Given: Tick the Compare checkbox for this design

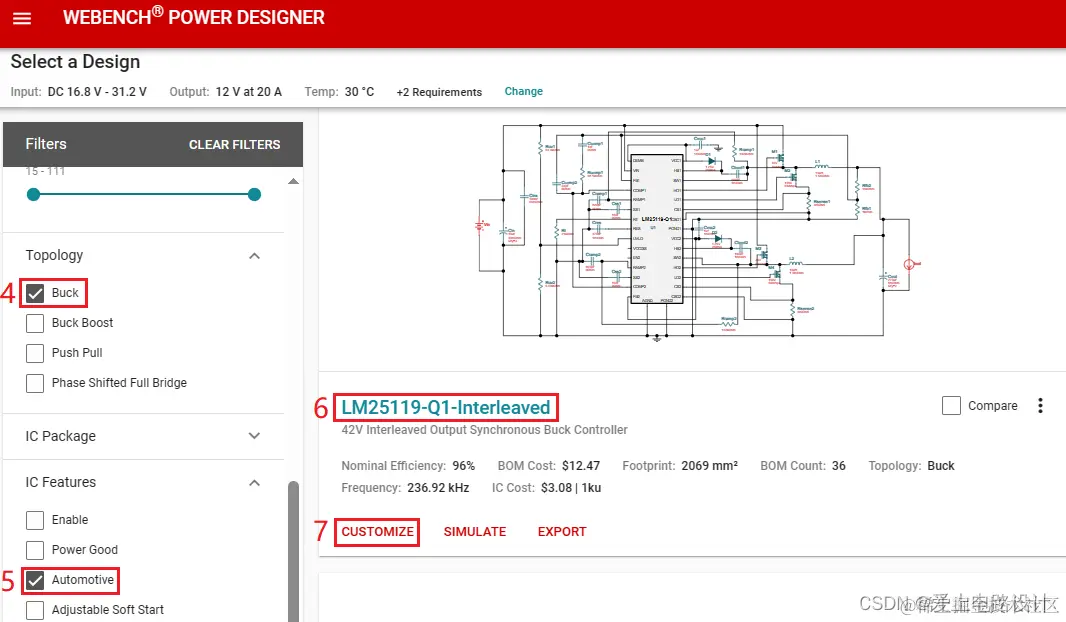Looking at the screenshot, I should pos(951,406).
